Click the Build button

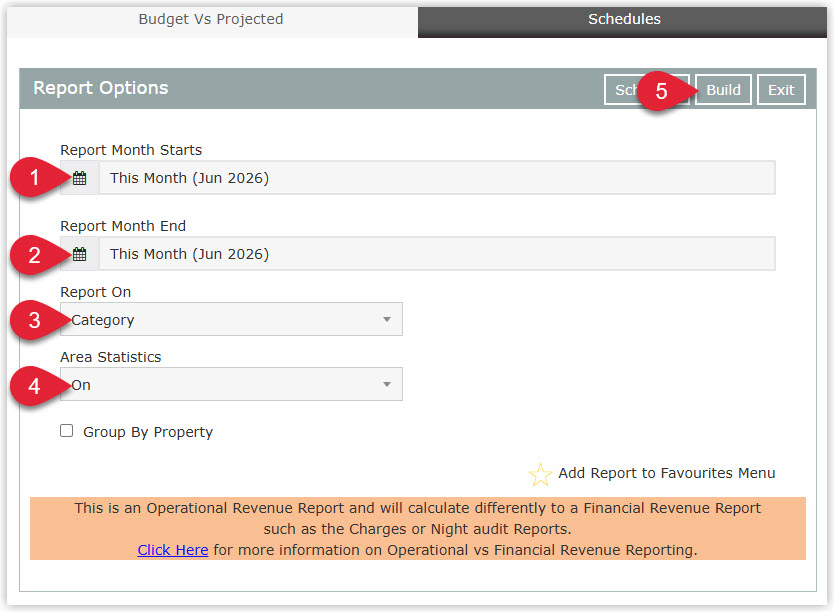[723, 89]
